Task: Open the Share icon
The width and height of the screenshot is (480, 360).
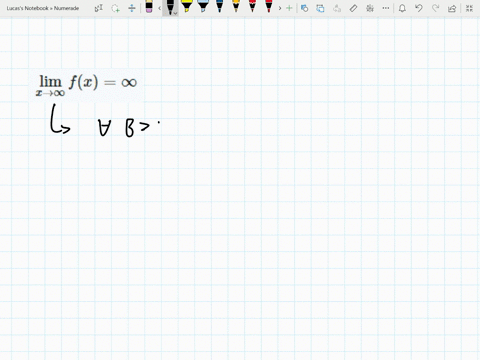Action: tap(452, 8)
